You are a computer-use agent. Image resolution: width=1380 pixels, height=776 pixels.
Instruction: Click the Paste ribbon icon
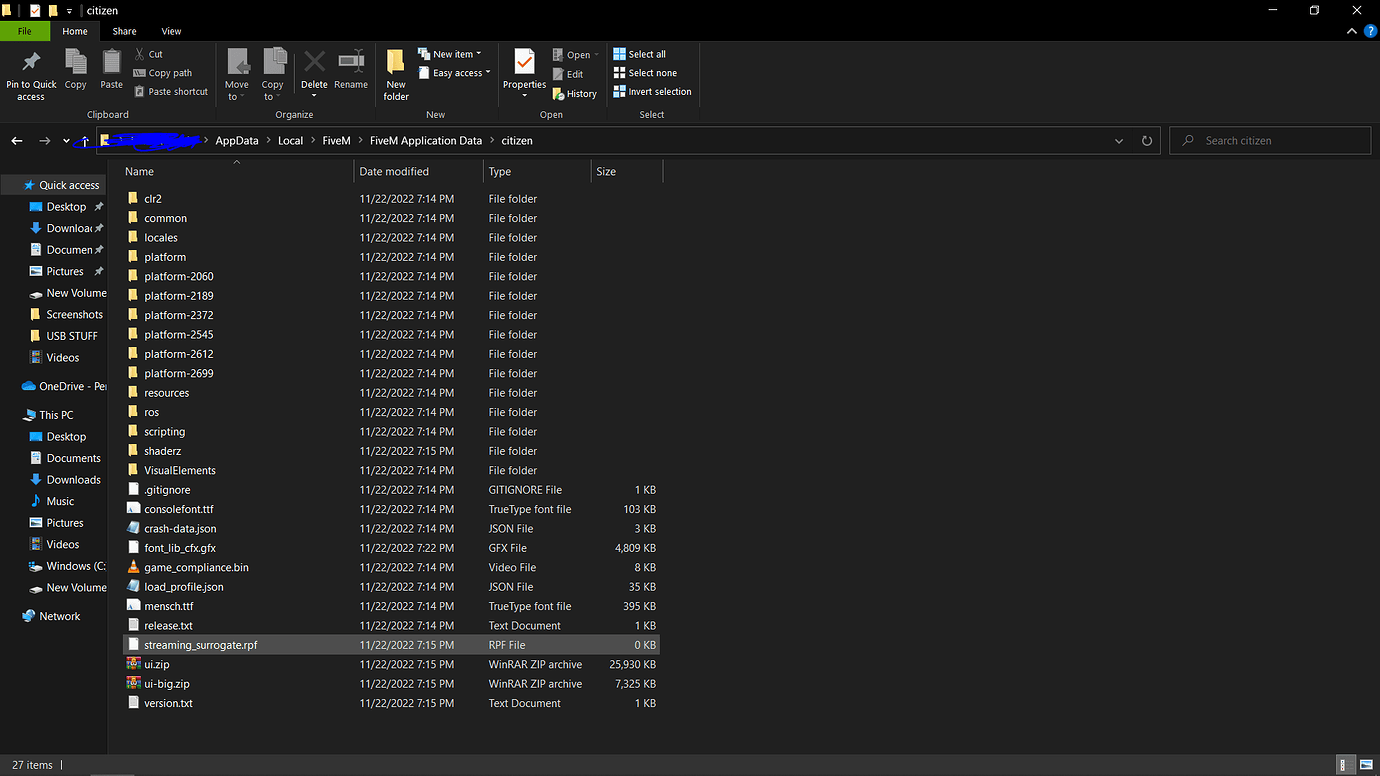coord(112,62)
